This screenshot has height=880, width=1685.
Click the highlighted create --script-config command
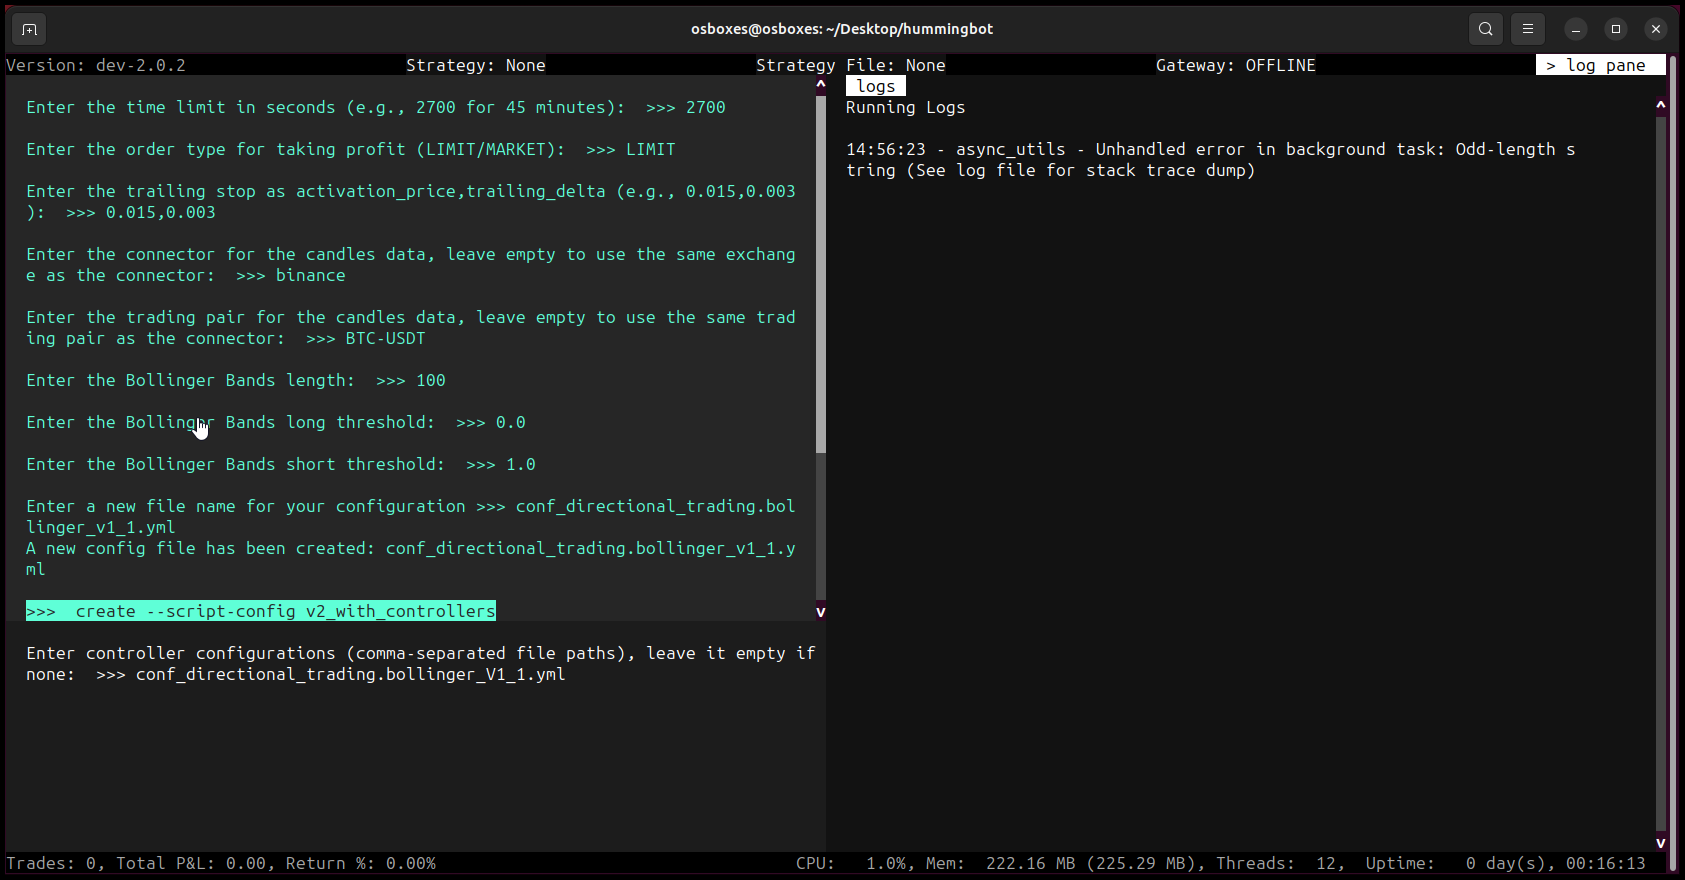[261, 611]
